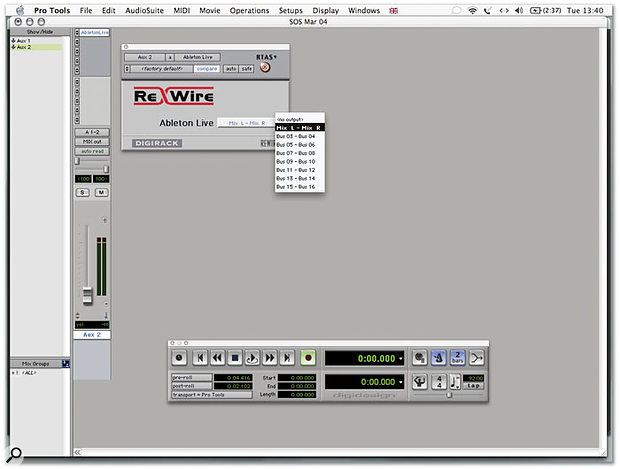Open the Setups menu
Screen dimensions: 620x469
click(290, 11)
